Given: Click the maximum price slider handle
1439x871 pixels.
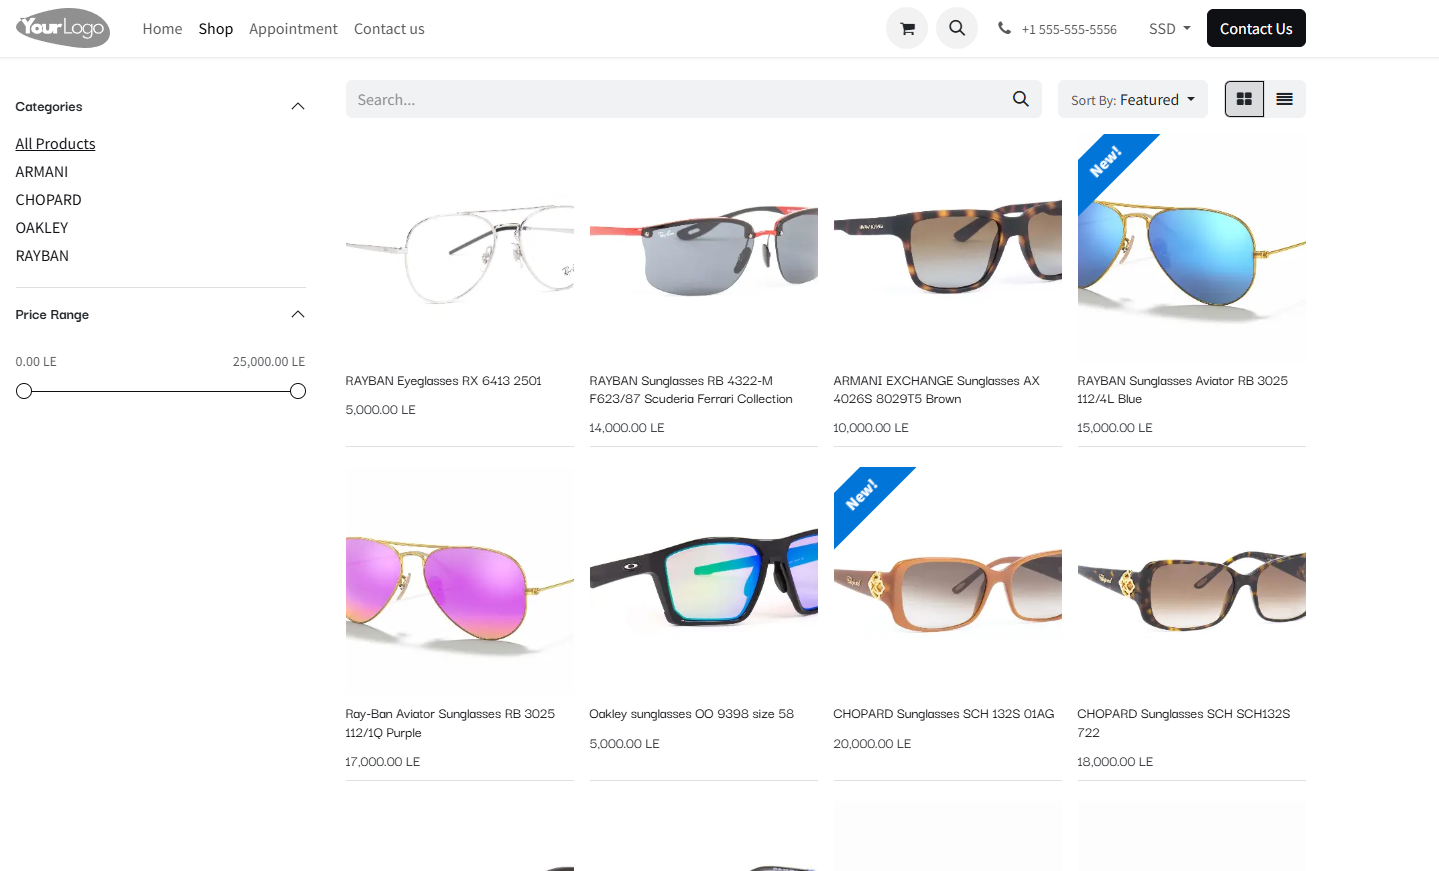Looking at the screenshot, I should 298,391.
